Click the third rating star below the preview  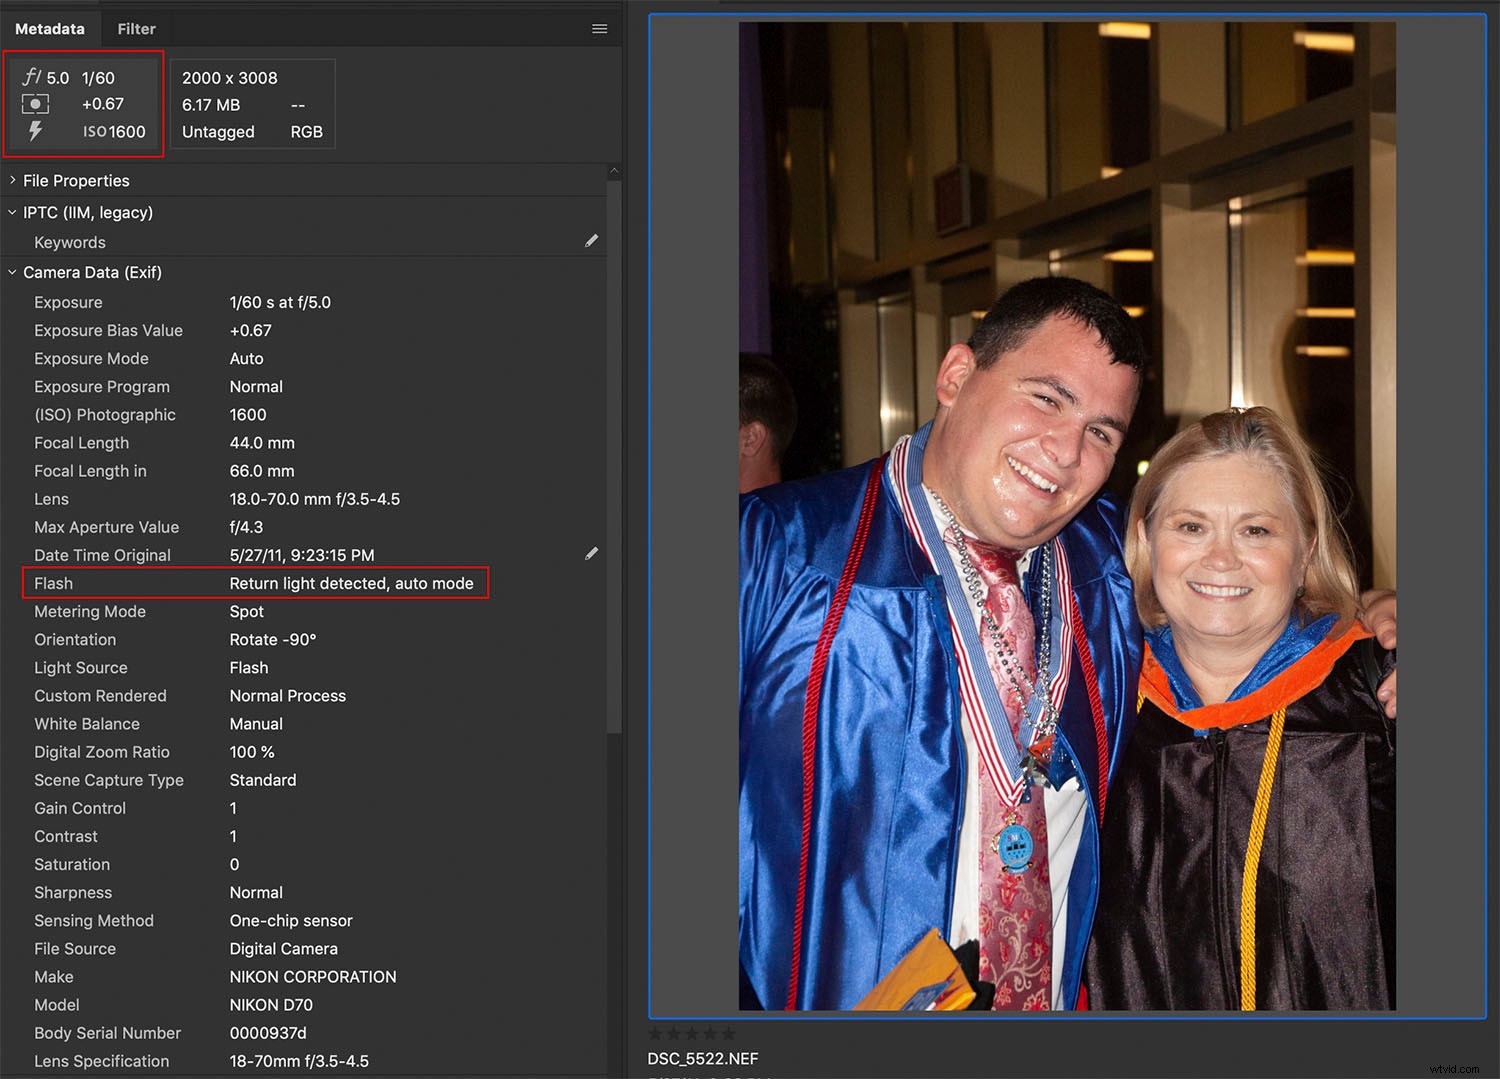point(690,1032)
